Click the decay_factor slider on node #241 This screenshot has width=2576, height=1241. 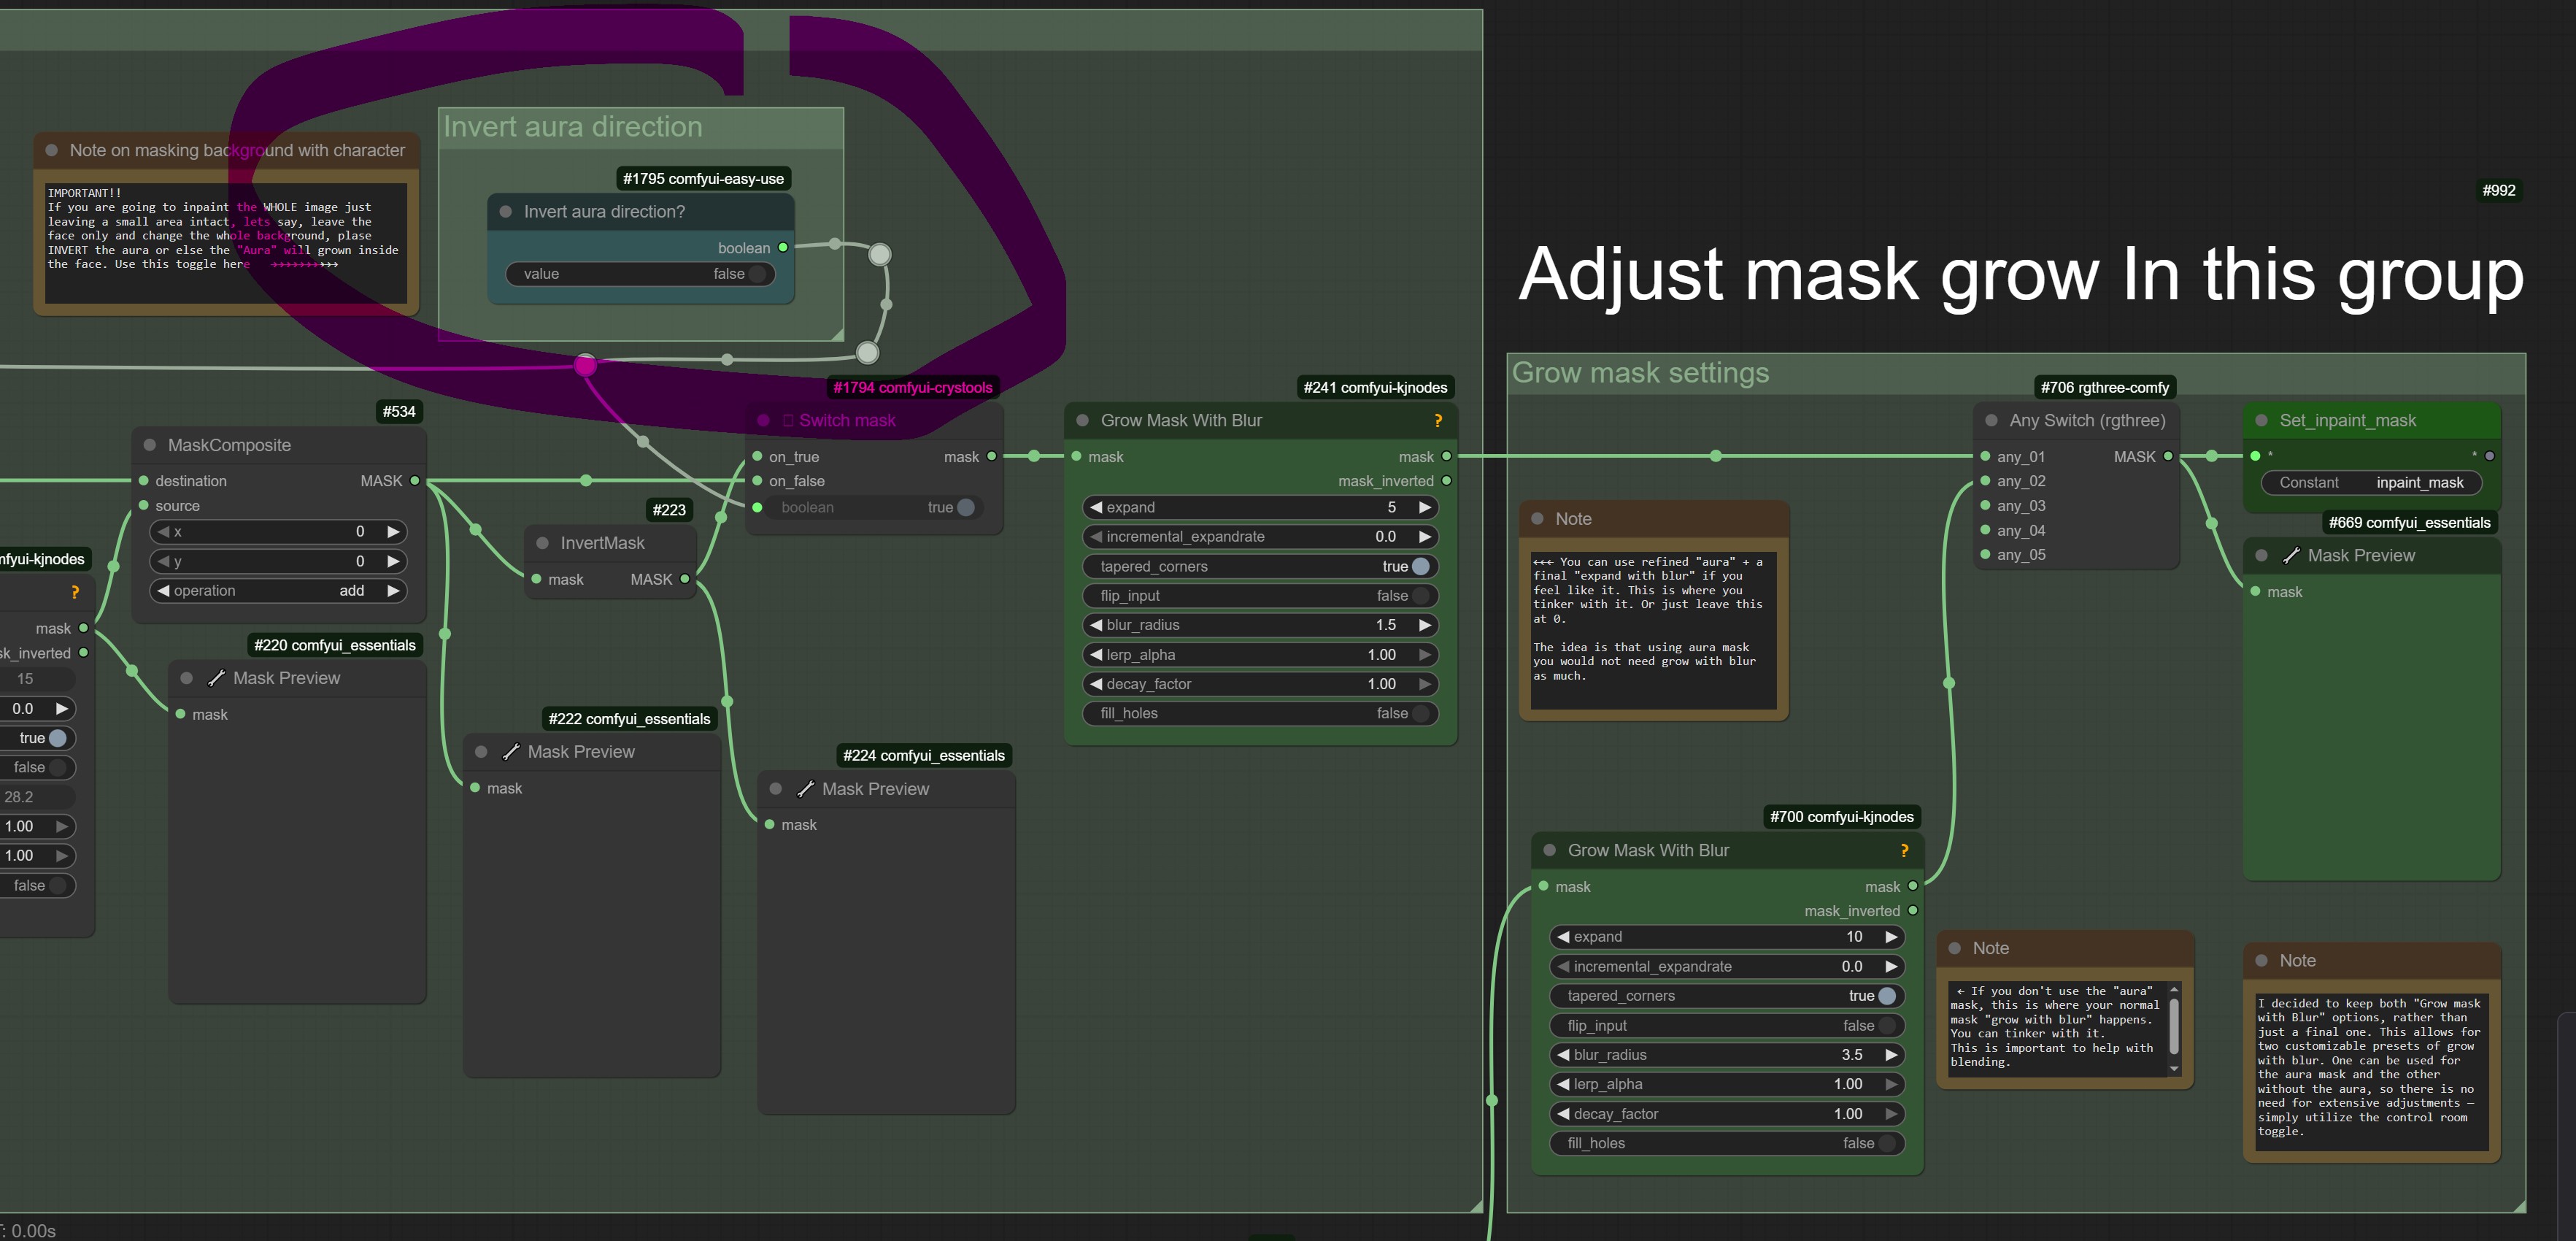click(1261, 685)
